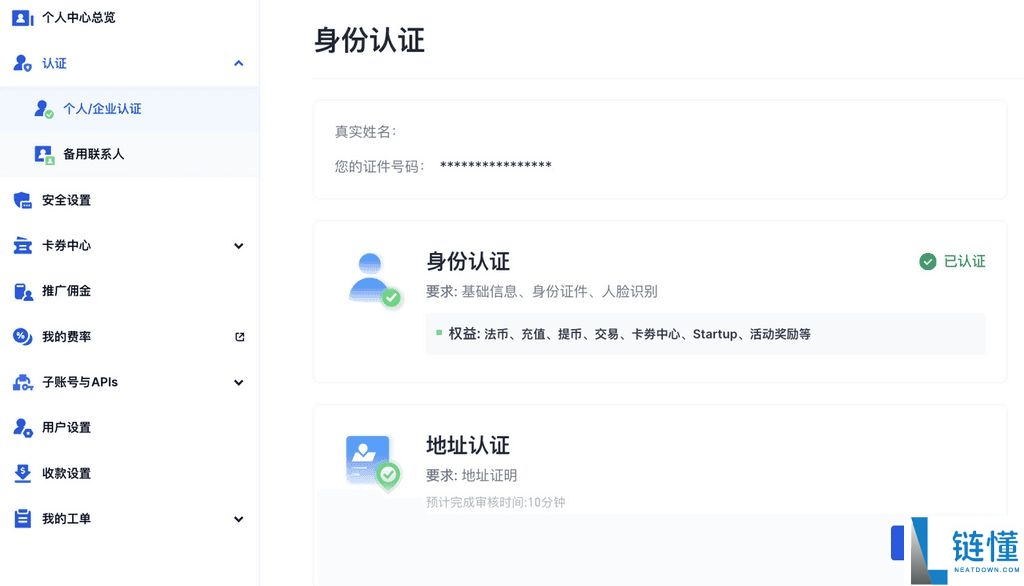Open 个人/企业认证 submenu item
Image resolution: width=1024 pixels, height=586 pixels.
tap(102, 109)
